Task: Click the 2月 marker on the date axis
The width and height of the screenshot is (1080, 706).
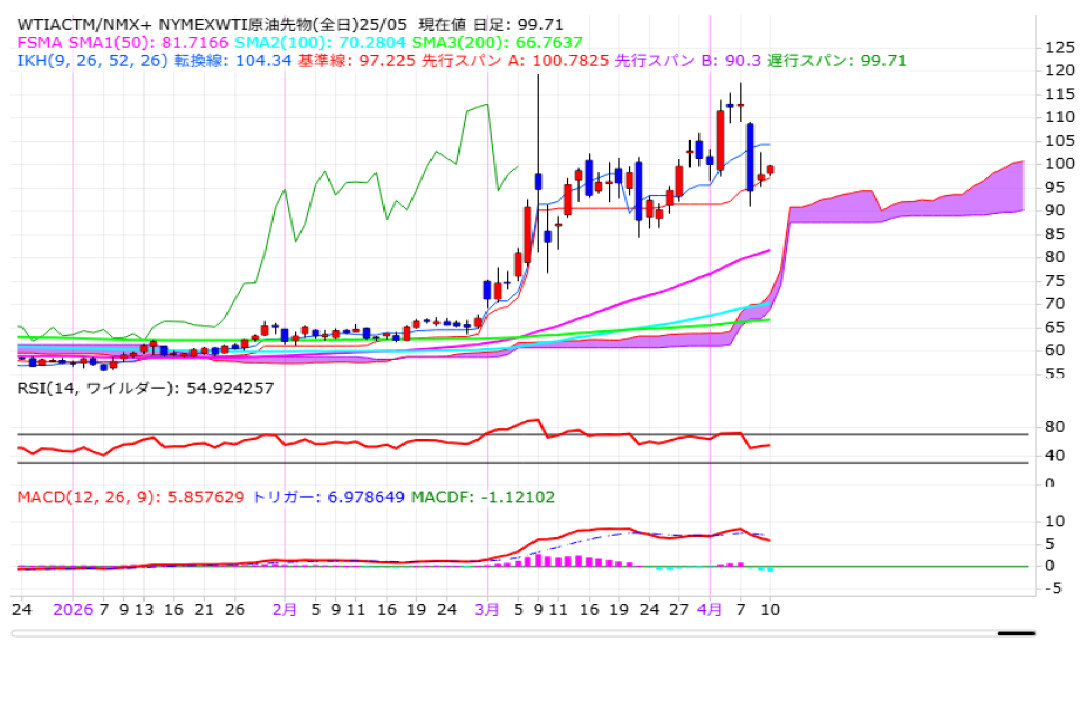Action: tap(285, 608)
